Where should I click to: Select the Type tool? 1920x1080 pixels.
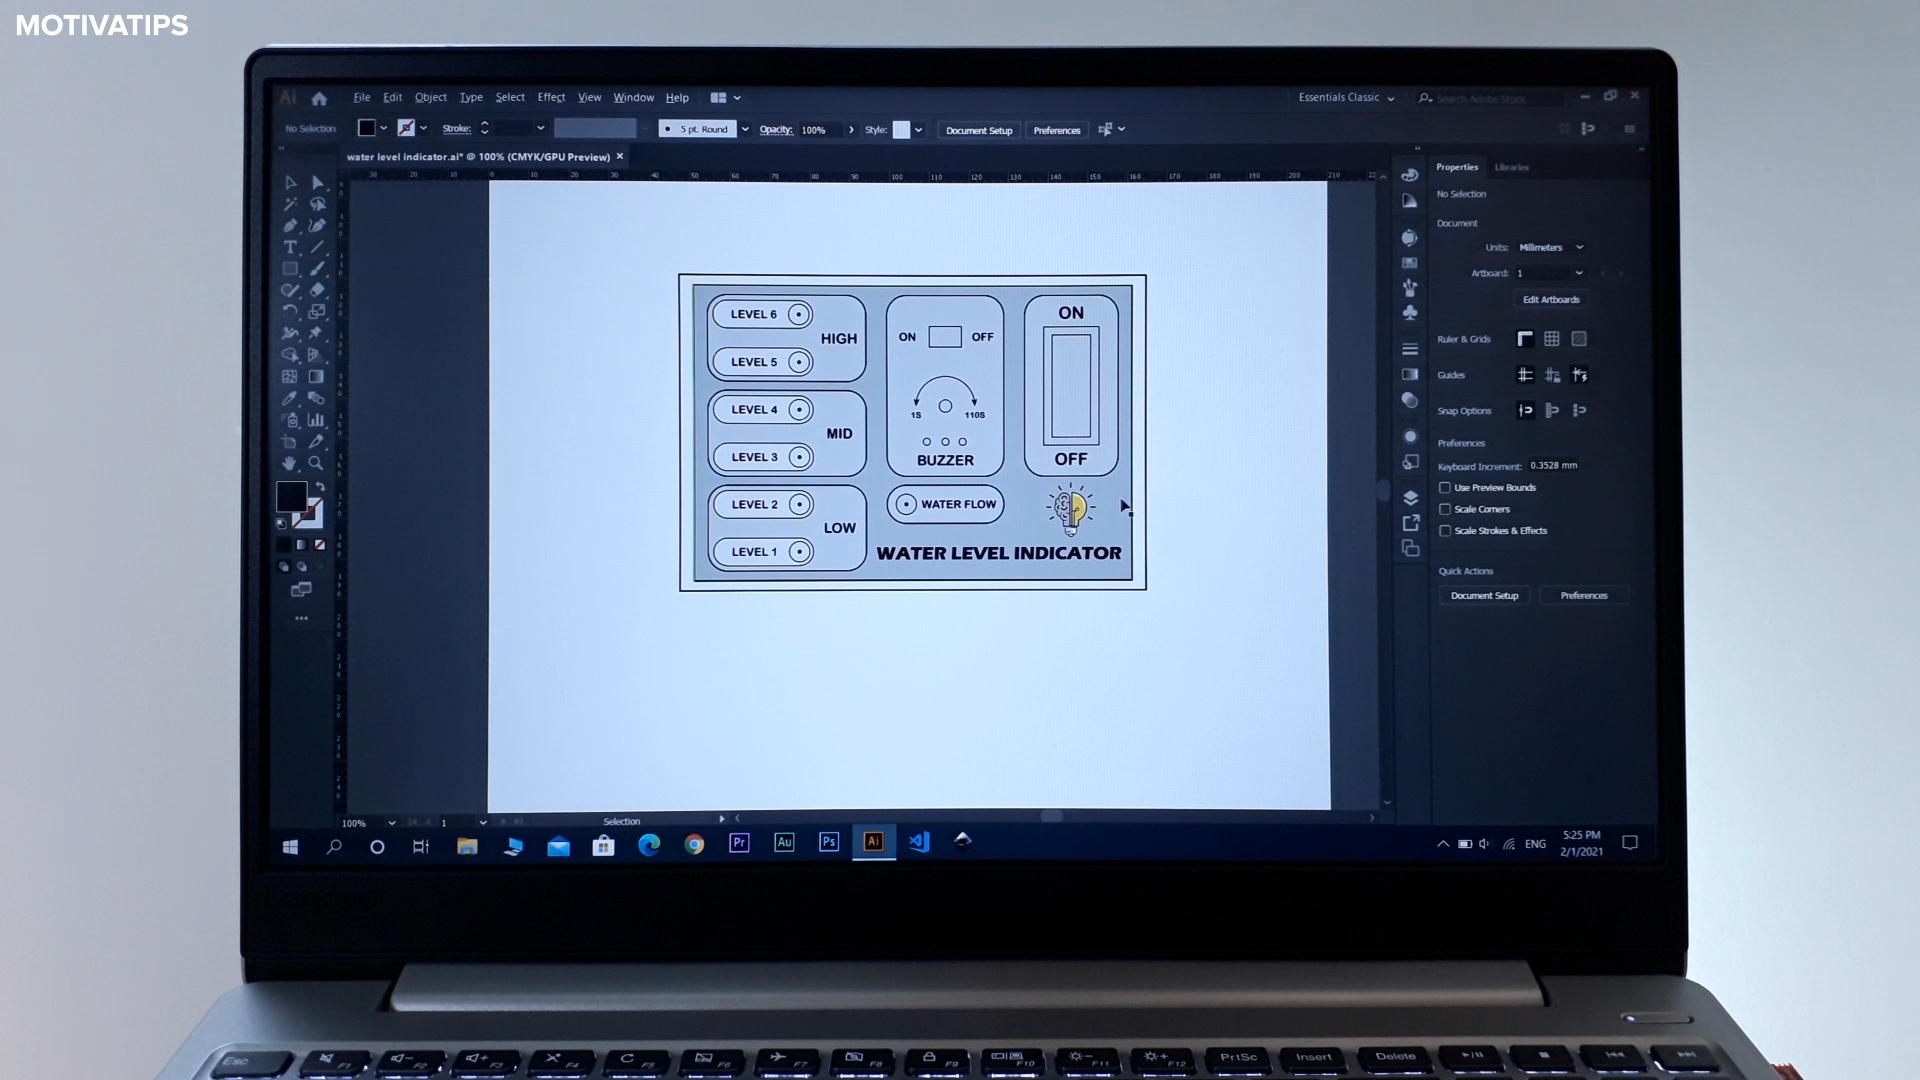290,247
